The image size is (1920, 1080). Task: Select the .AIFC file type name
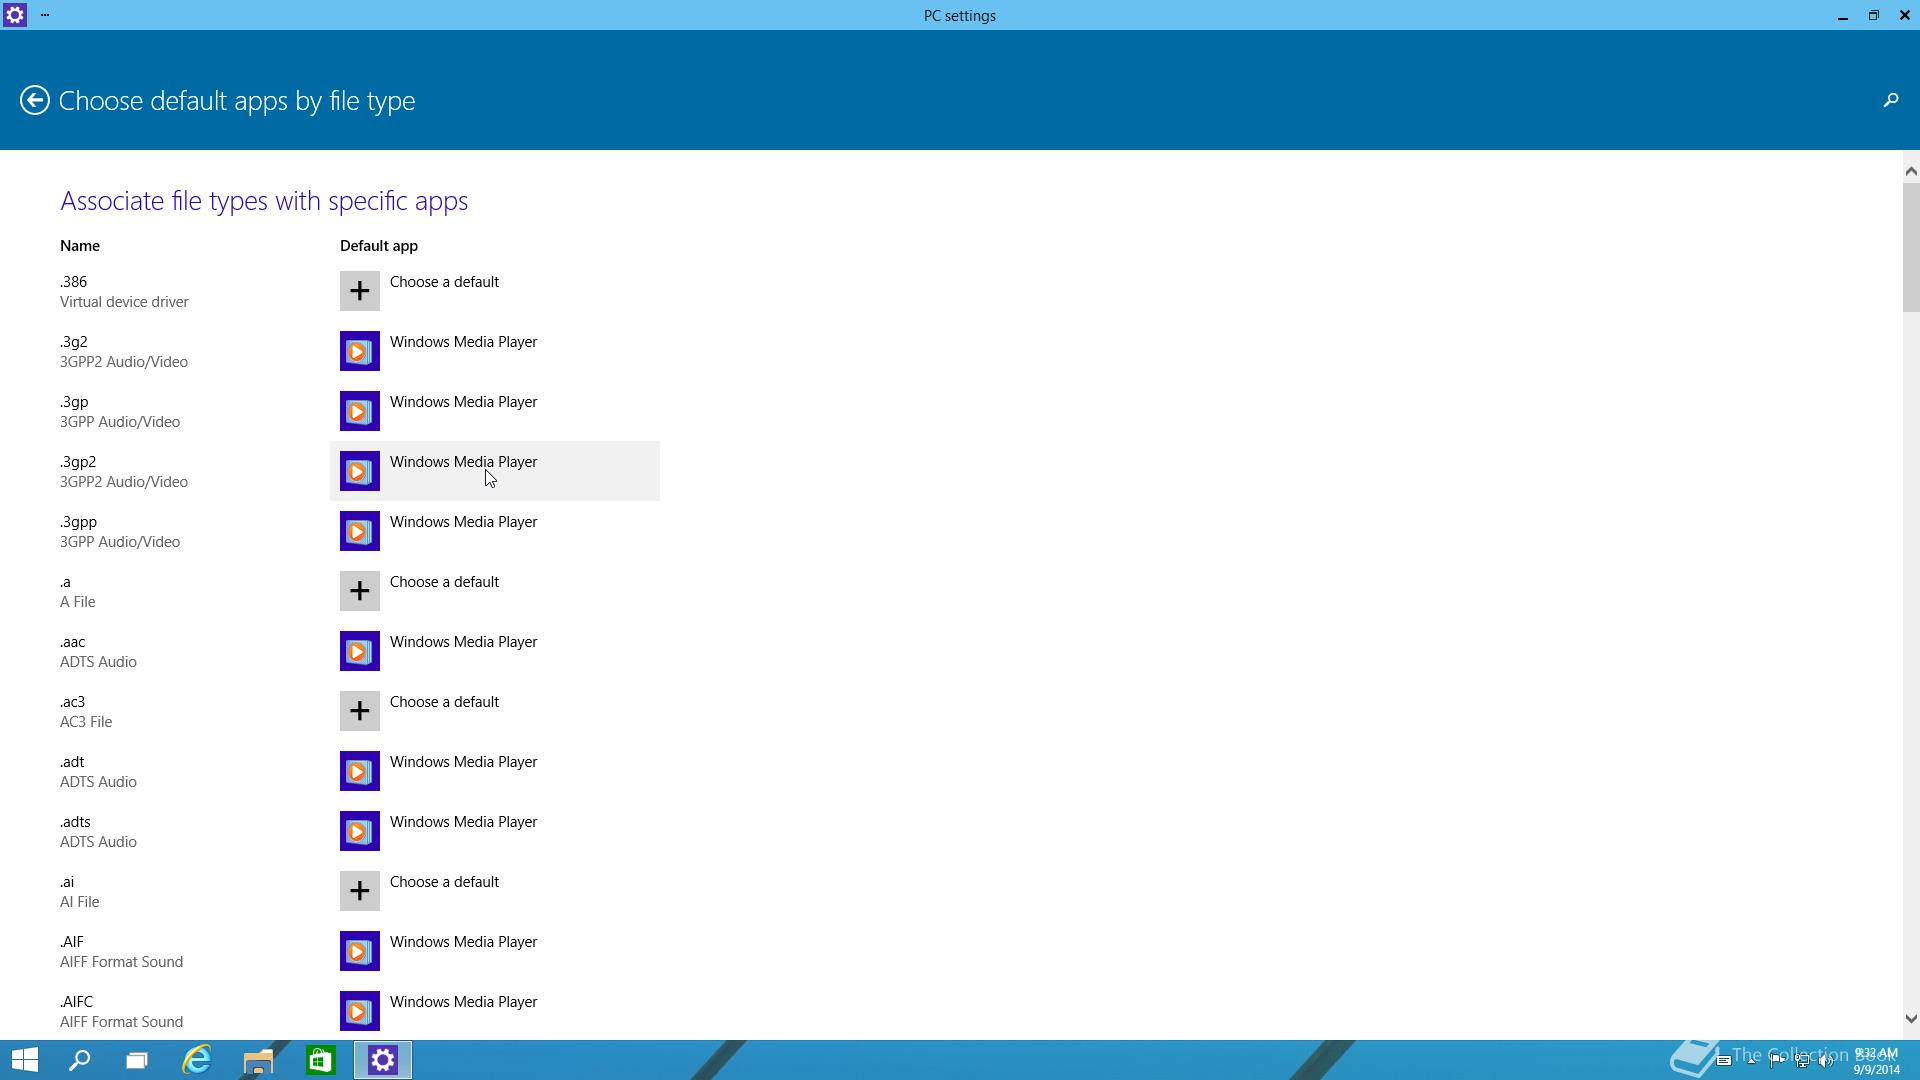[x=76, y=1002]
